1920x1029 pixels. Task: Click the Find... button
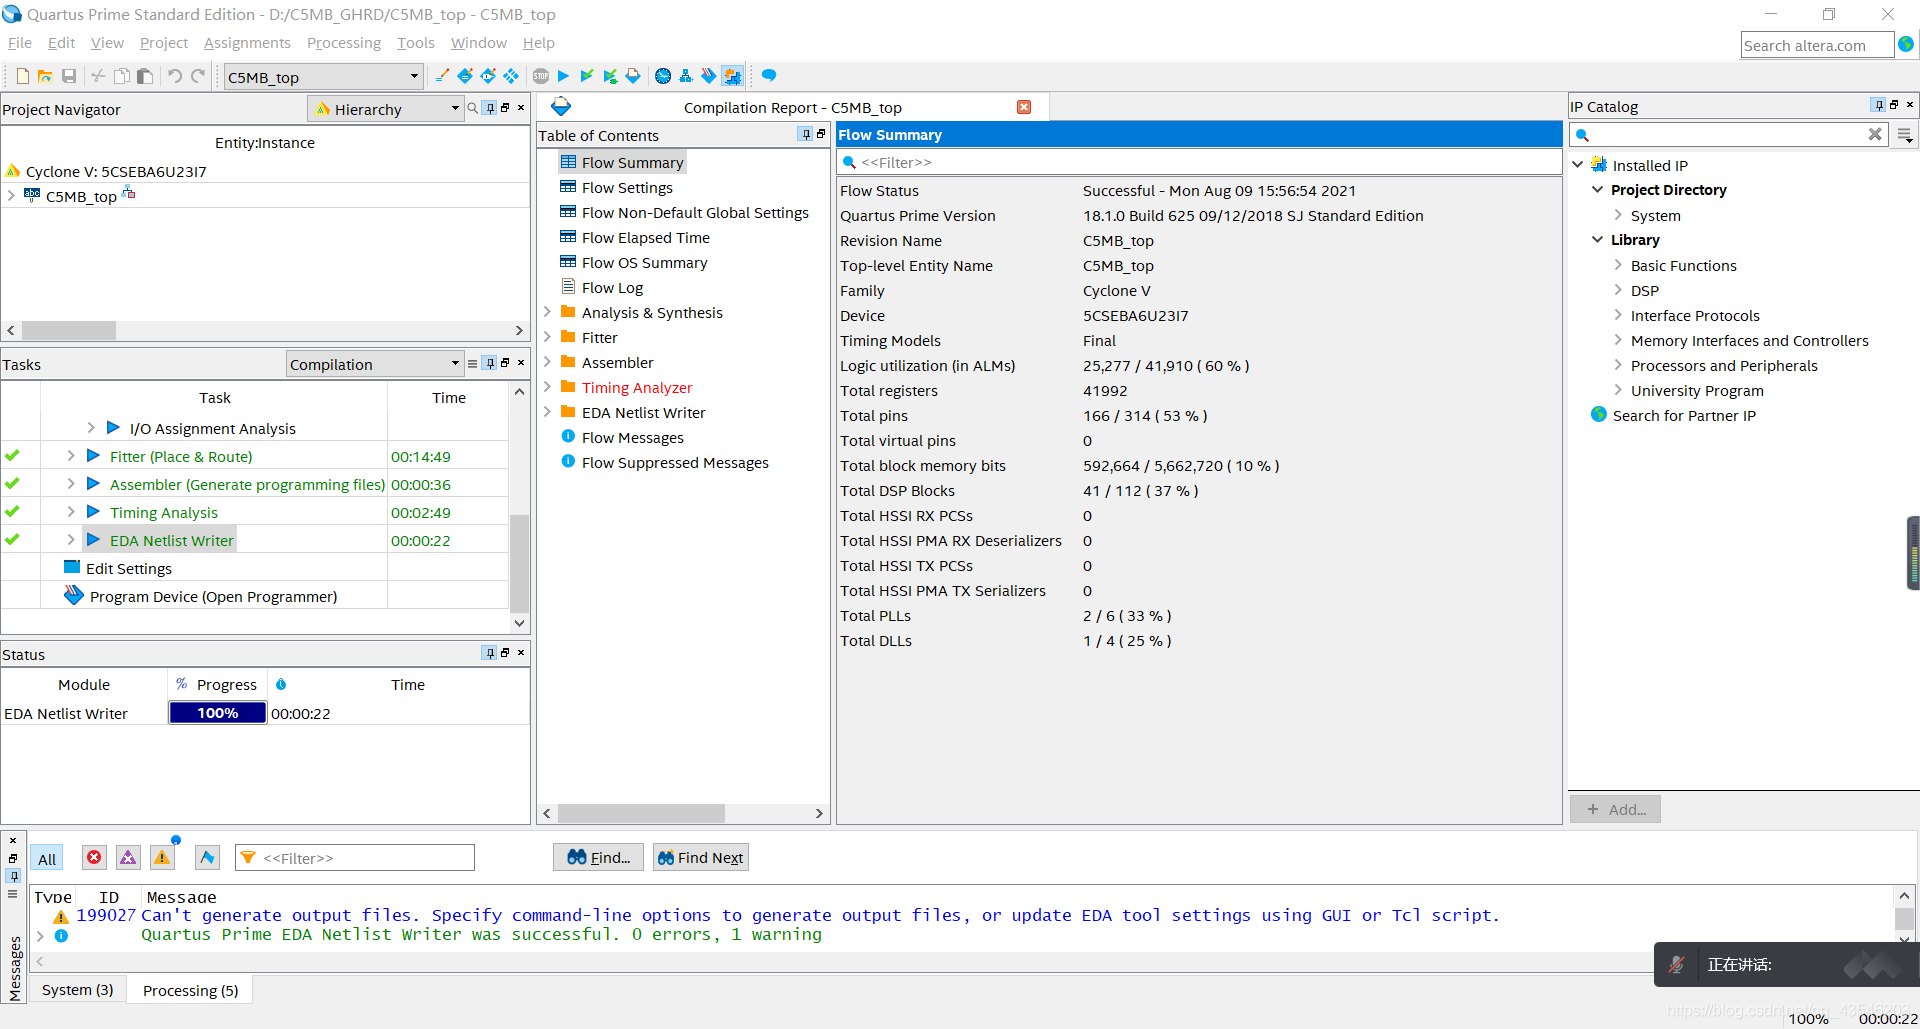pos(598,857)
